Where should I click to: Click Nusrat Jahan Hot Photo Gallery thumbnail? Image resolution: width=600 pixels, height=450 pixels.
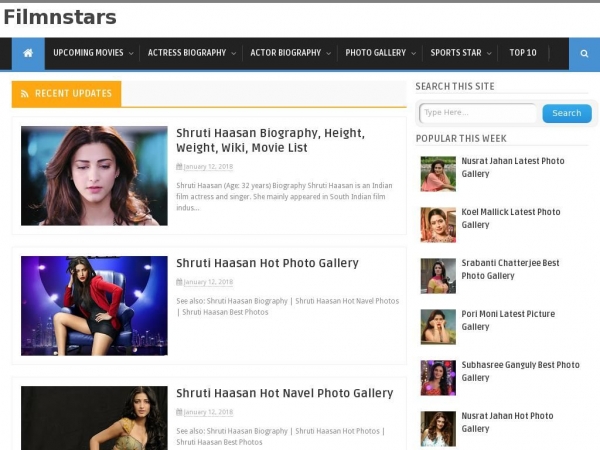pyautogui.click(x=438, y=429)
